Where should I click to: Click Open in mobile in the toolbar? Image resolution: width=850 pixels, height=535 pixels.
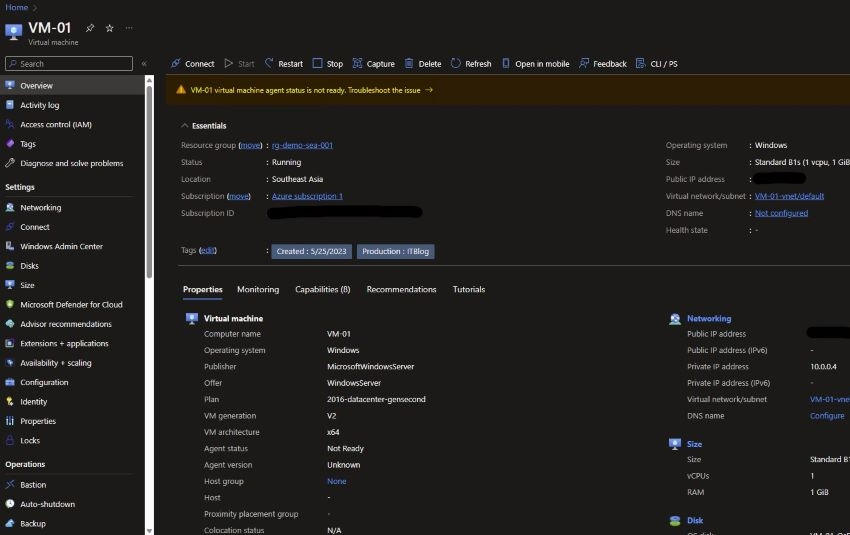click(x=535, y=63)
